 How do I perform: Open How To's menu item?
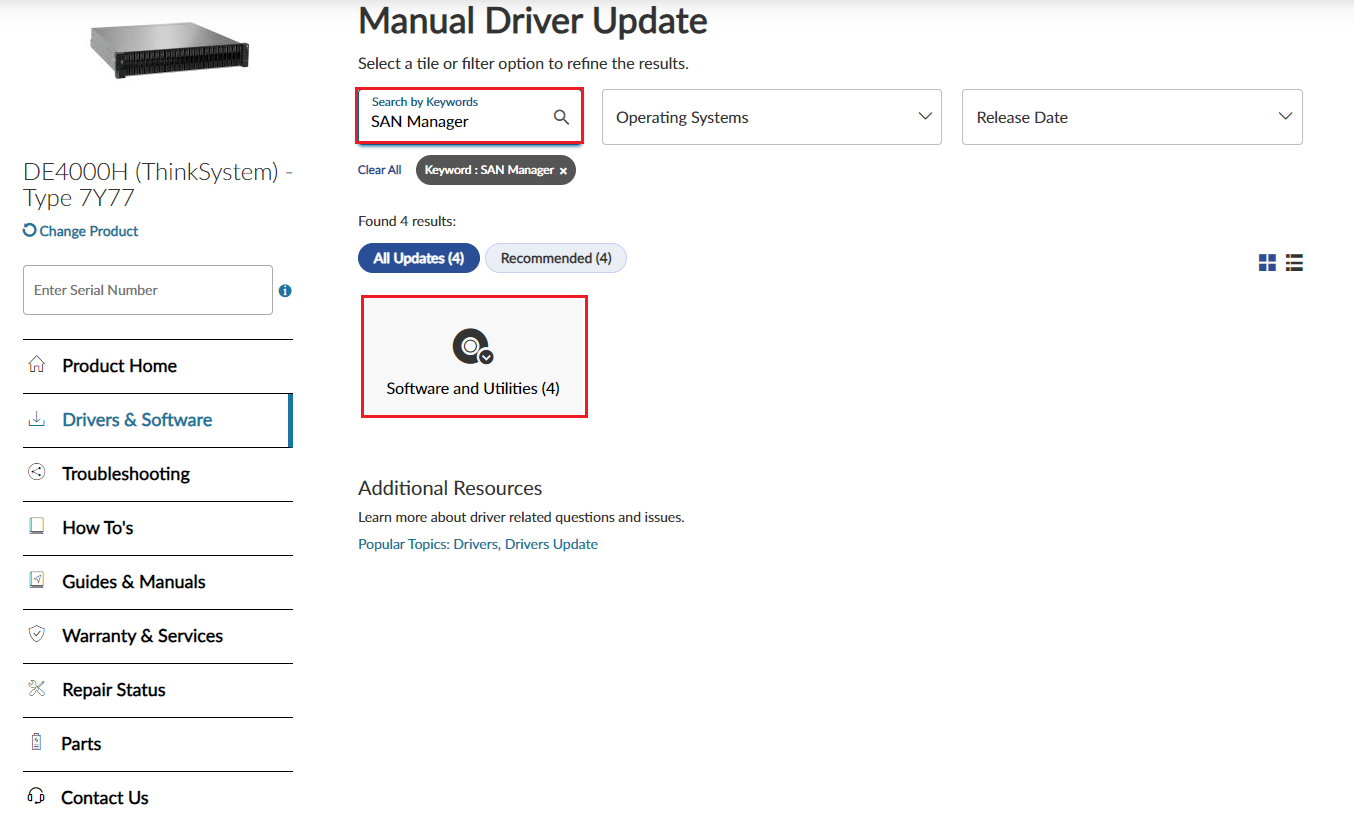[x=158, y=528]
